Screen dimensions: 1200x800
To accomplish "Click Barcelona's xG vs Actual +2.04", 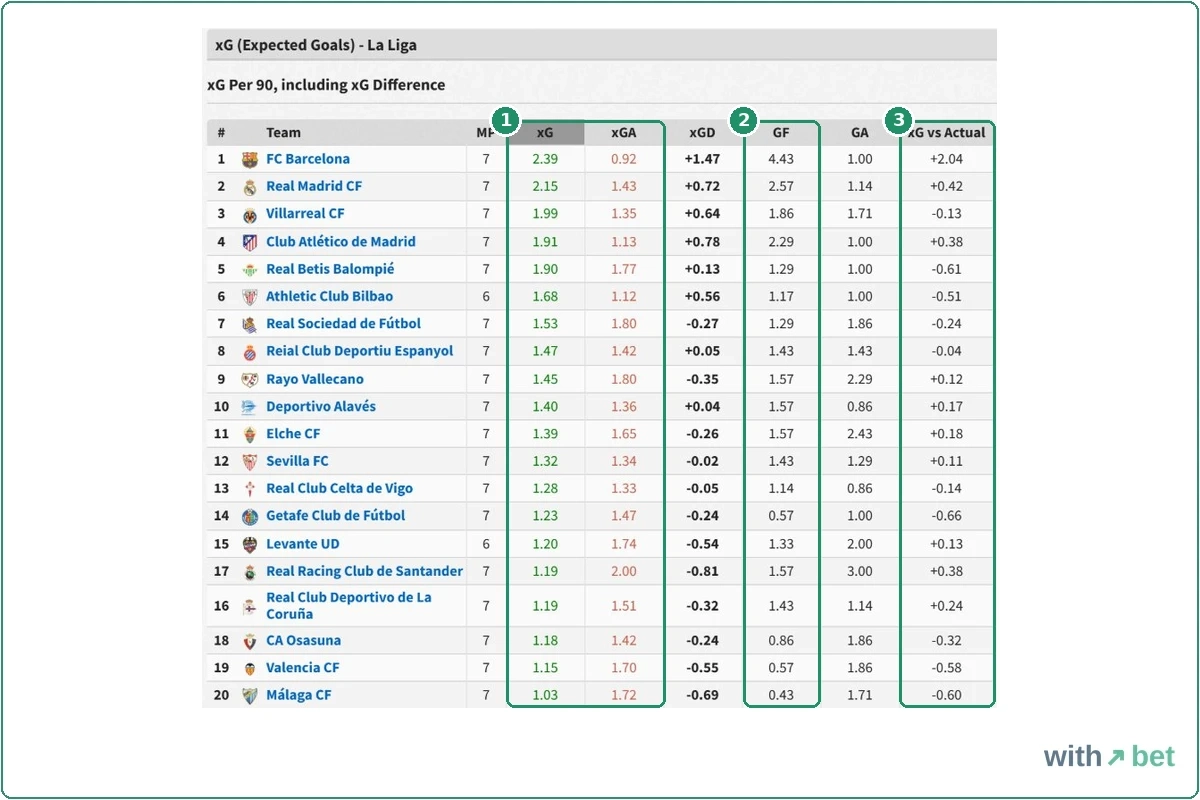I will click(946, 159).
